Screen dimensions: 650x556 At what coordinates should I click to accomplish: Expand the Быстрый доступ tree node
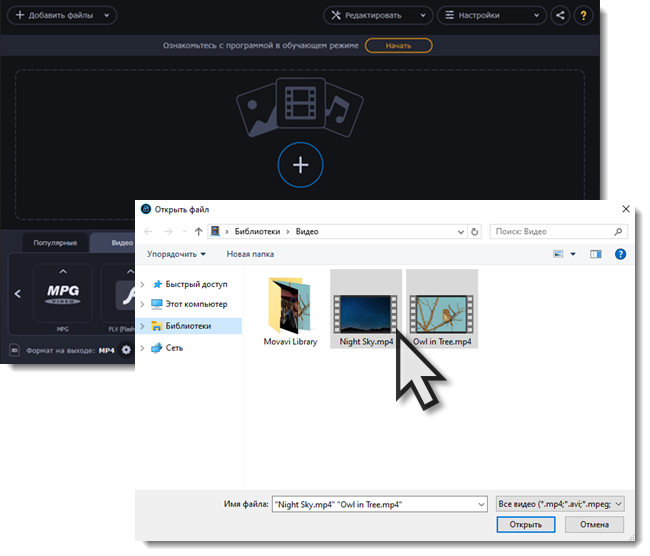[x=143, y=284]
